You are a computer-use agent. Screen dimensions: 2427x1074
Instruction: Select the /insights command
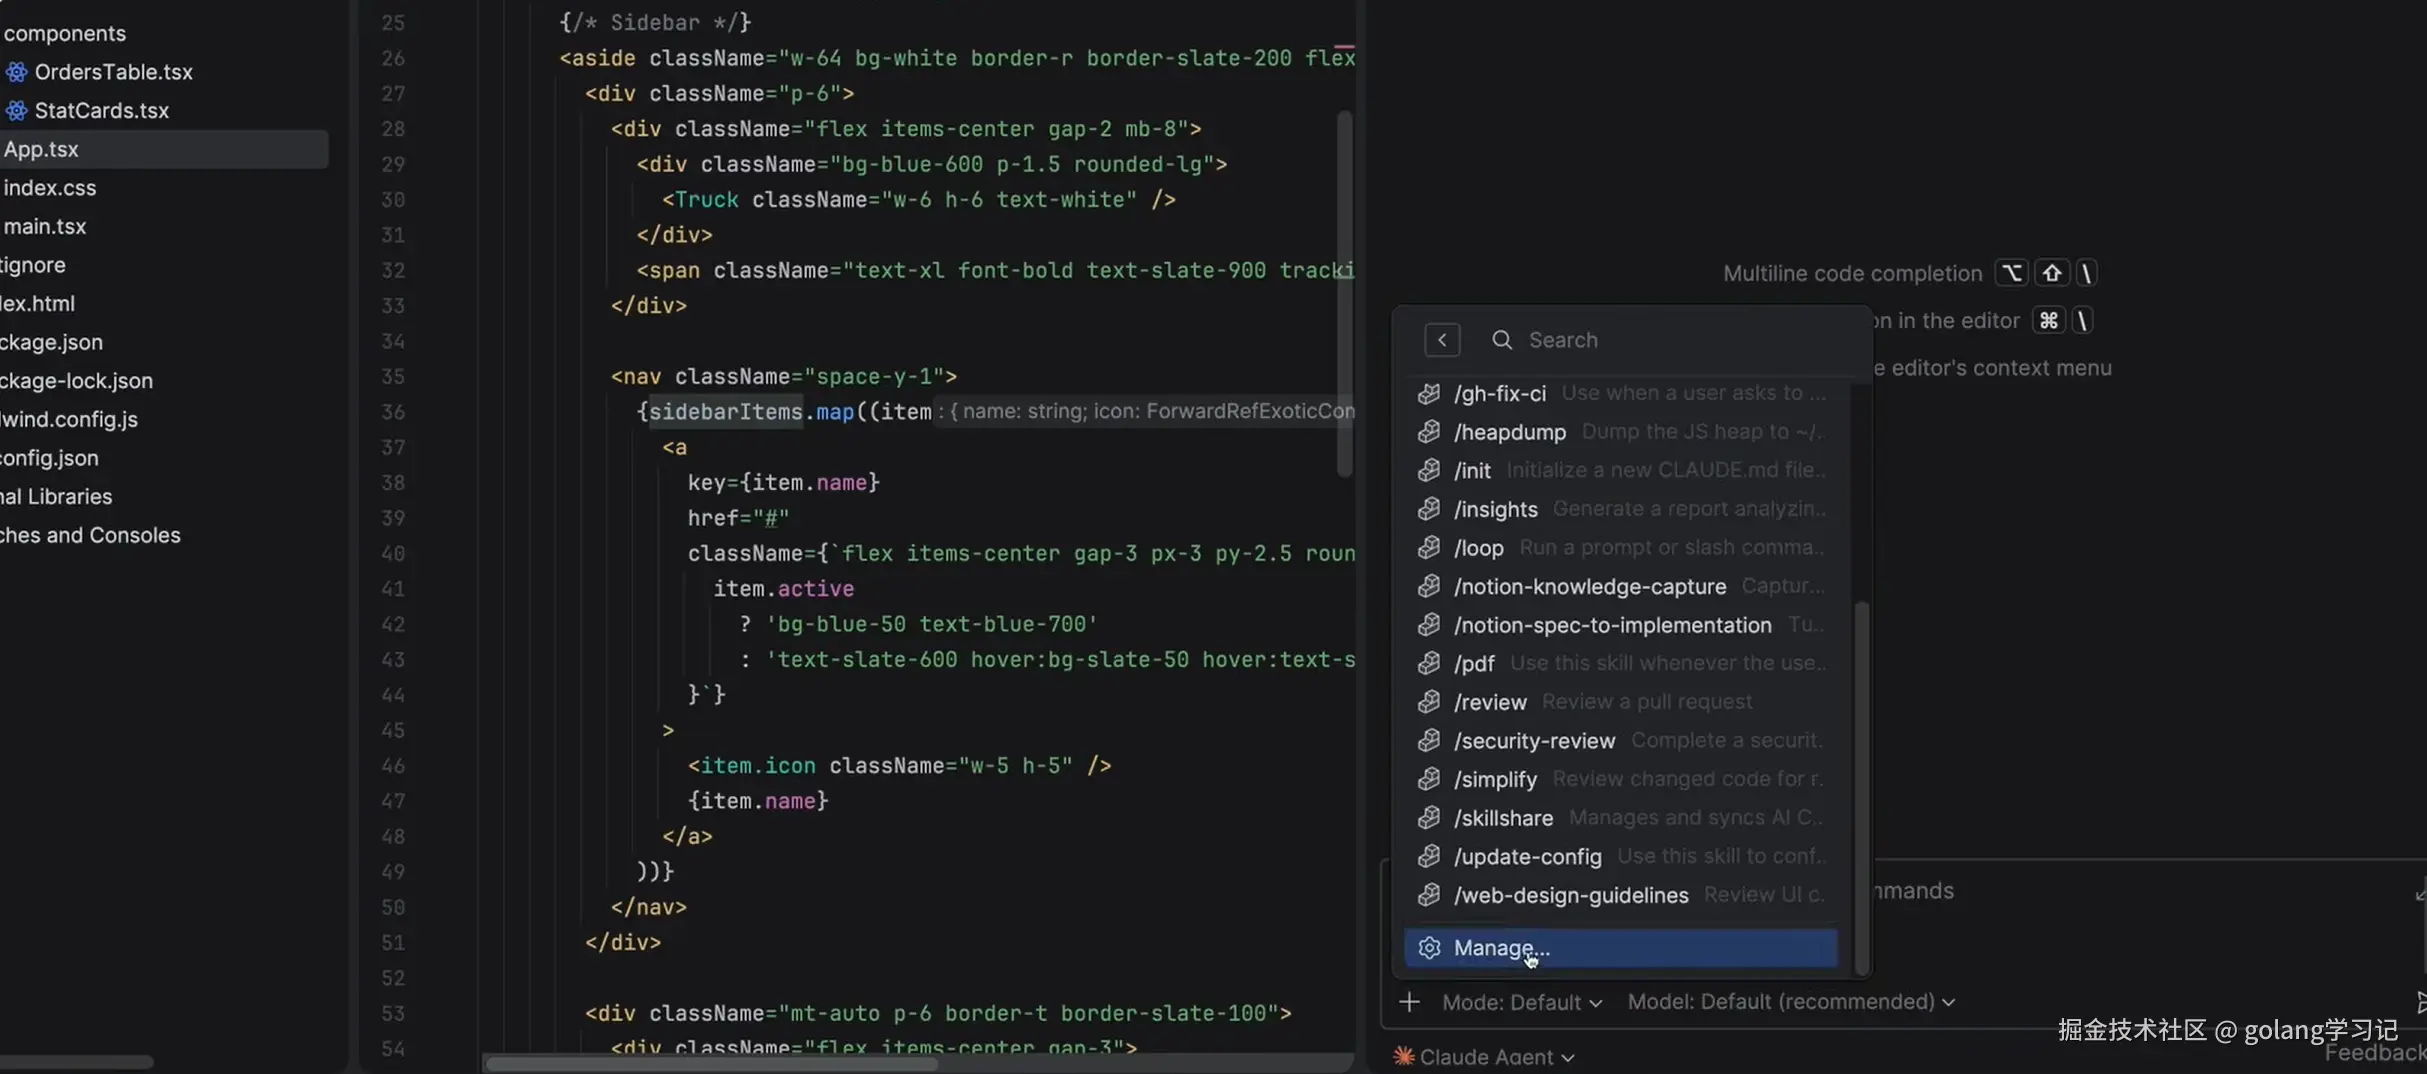click(1620, 509)
